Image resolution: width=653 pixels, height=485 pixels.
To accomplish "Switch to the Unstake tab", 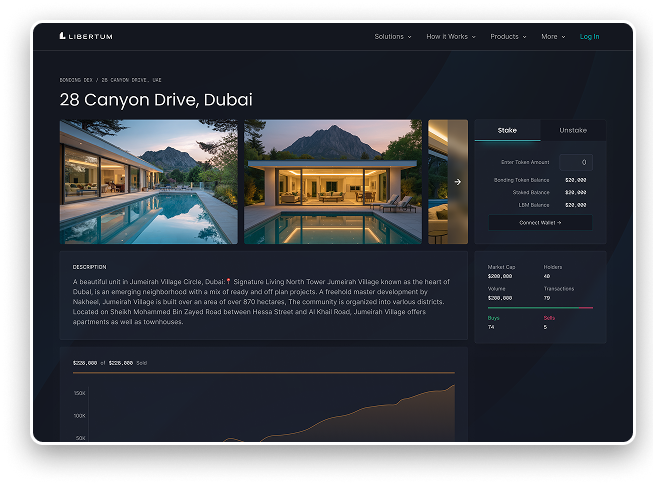I will click(x=573, y=130).
